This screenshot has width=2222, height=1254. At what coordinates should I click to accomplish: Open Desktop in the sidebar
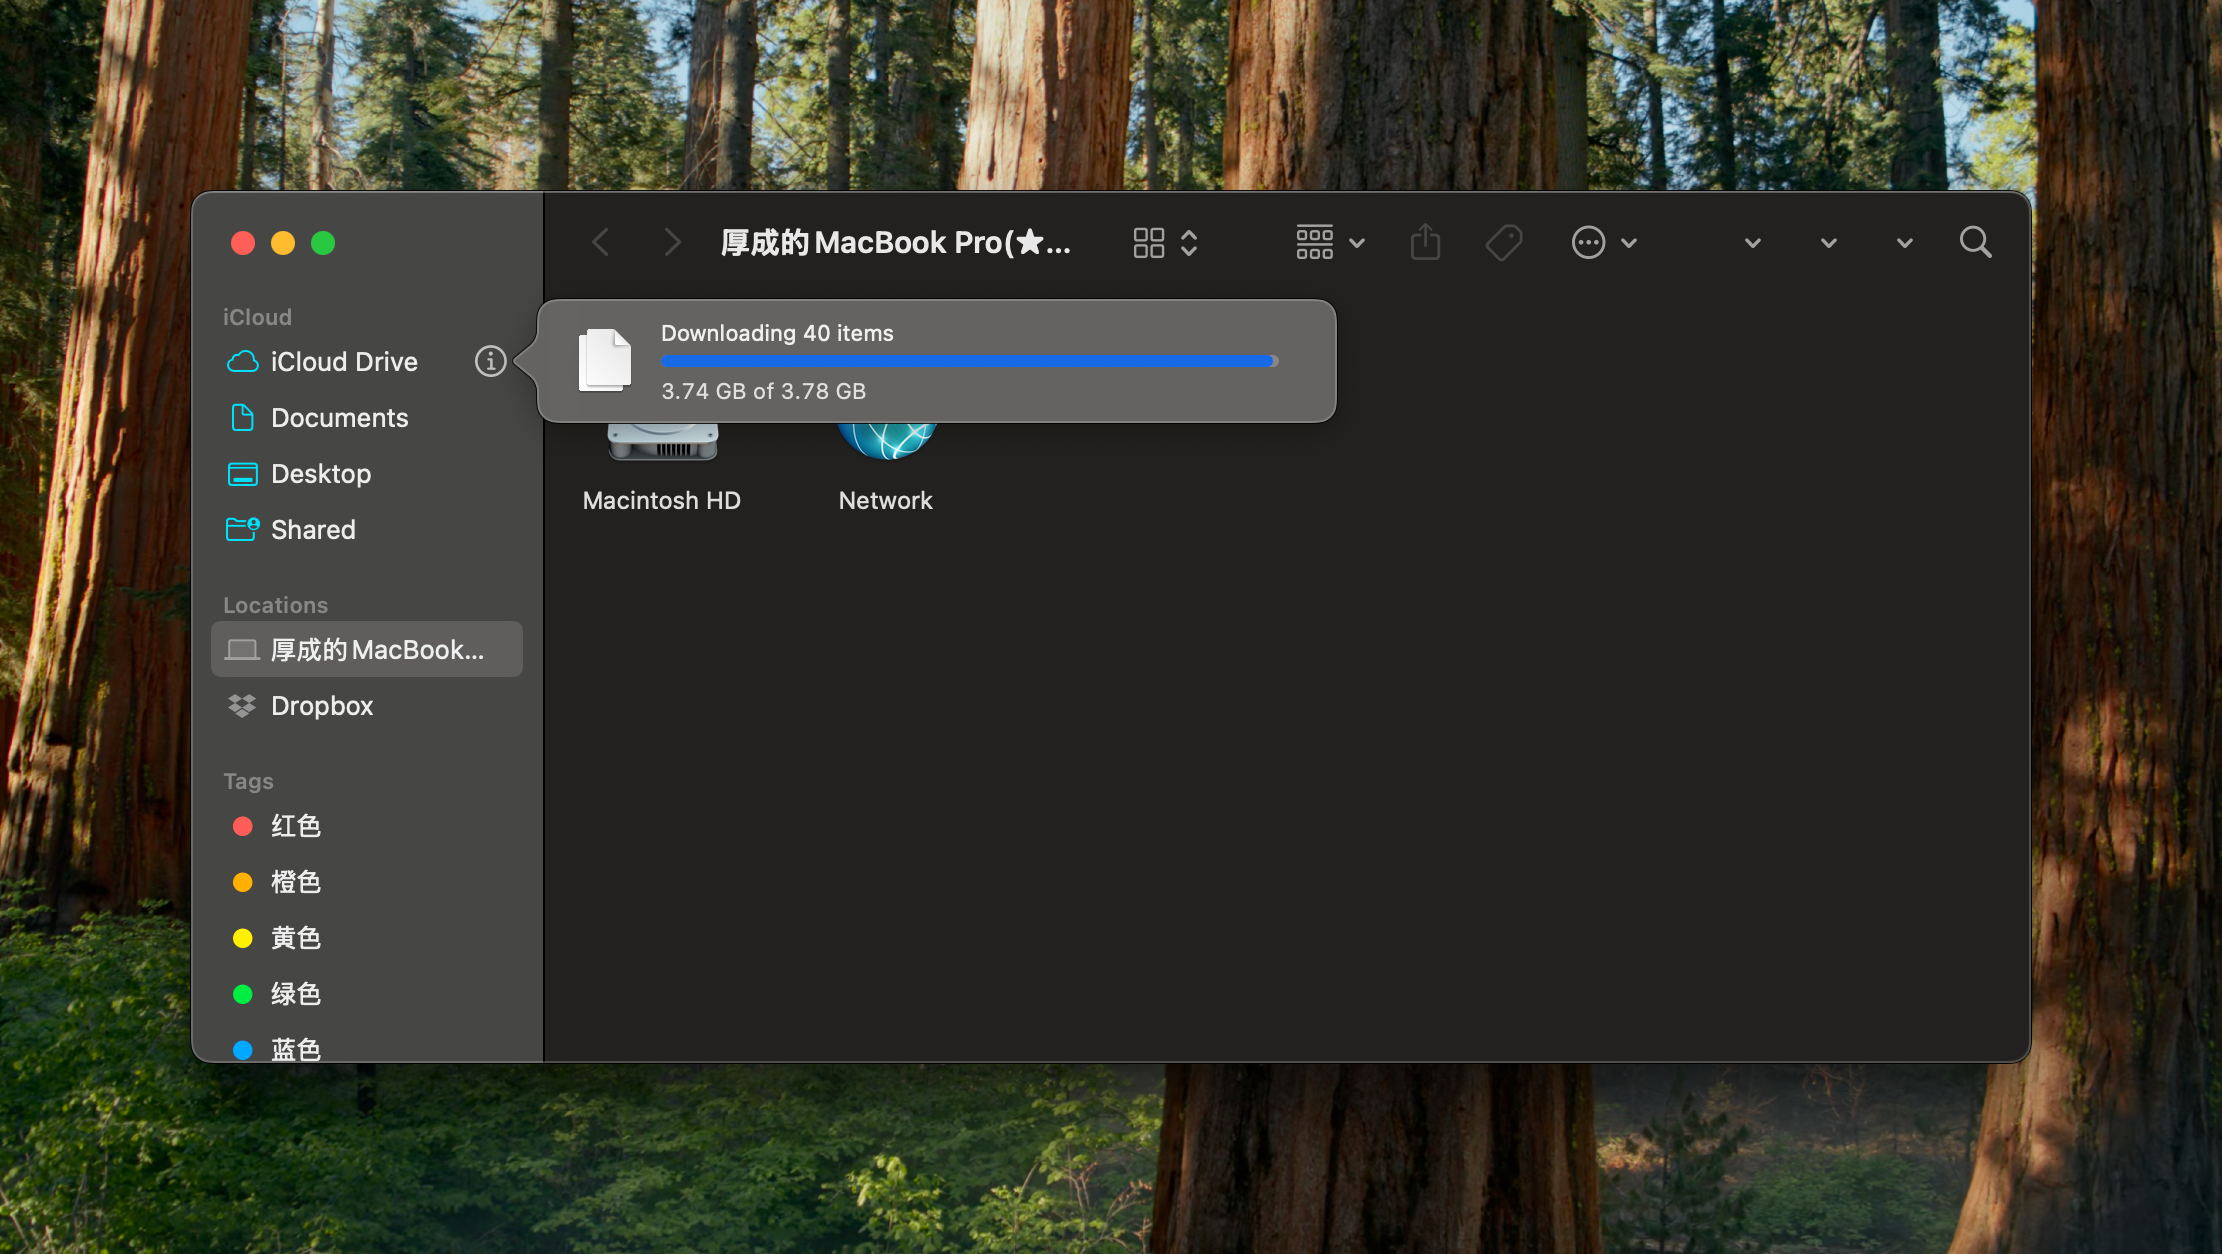point(320,473)
